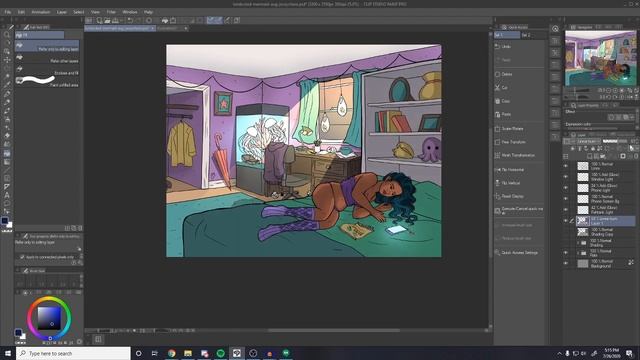
Task: Hide the Lines layer eye icon
Action: [566, 166]
